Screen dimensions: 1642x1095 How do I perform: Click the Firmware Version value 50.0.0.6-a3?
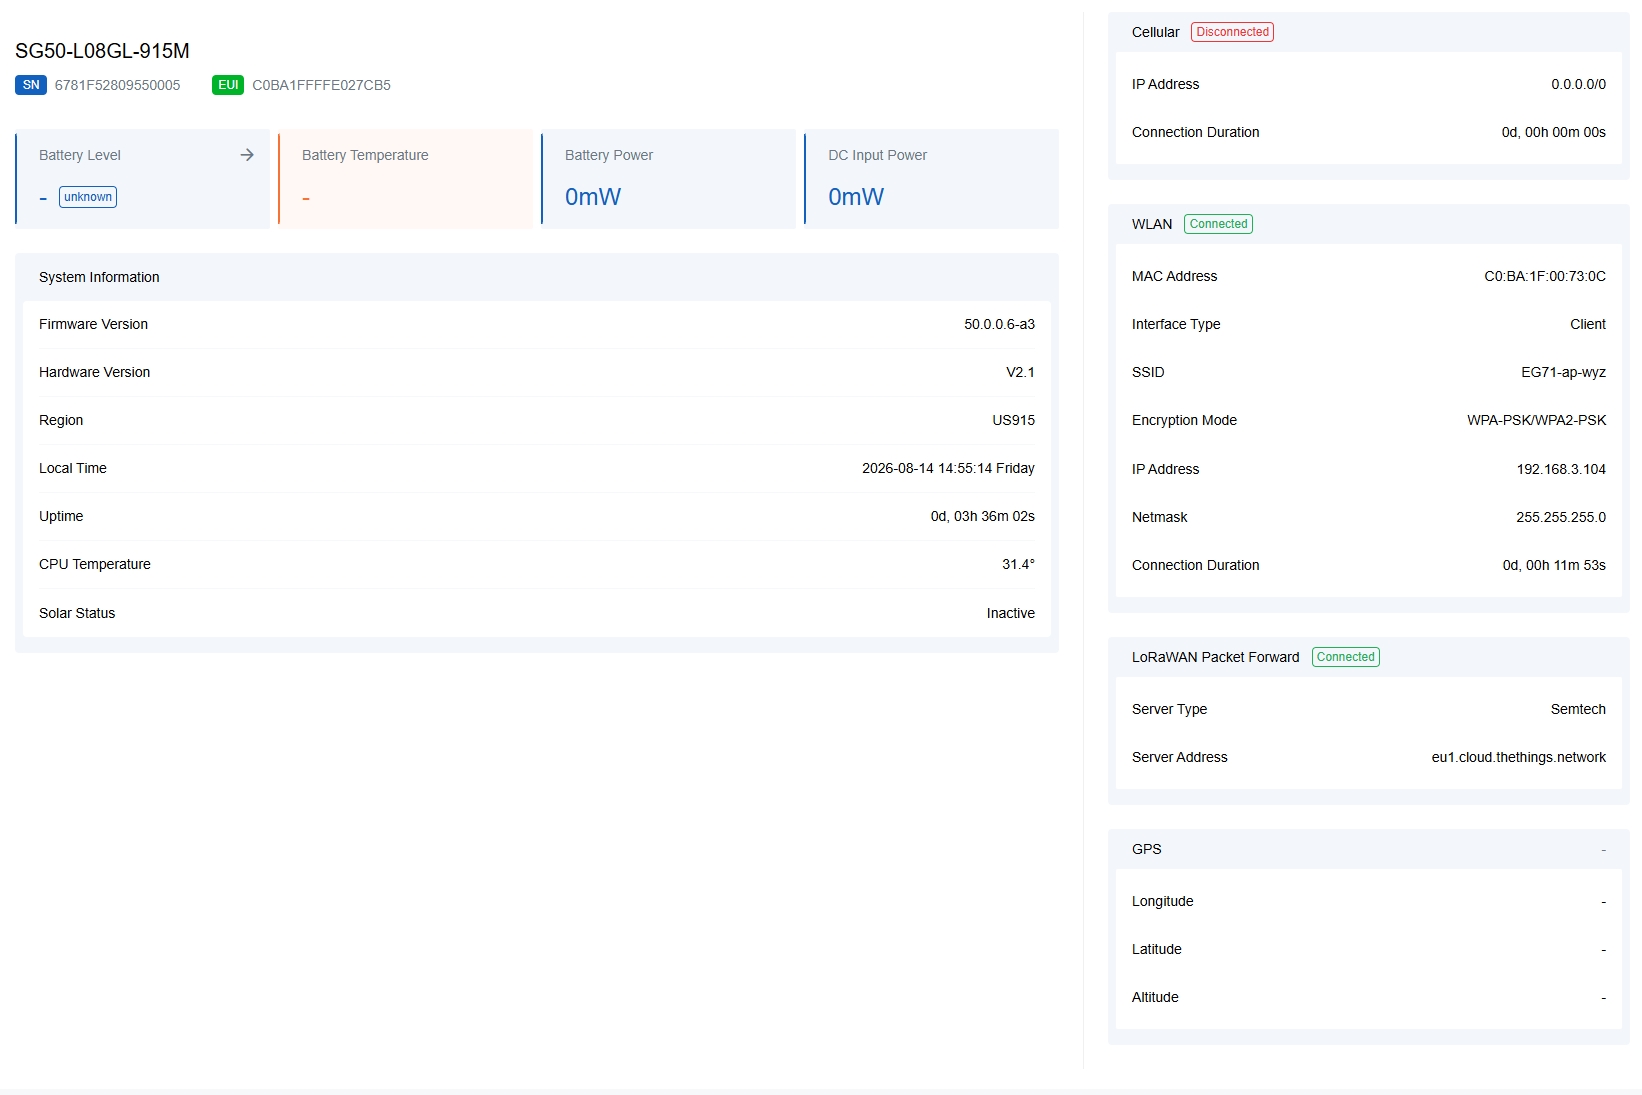pyautogui.click(x=999, y=324)
